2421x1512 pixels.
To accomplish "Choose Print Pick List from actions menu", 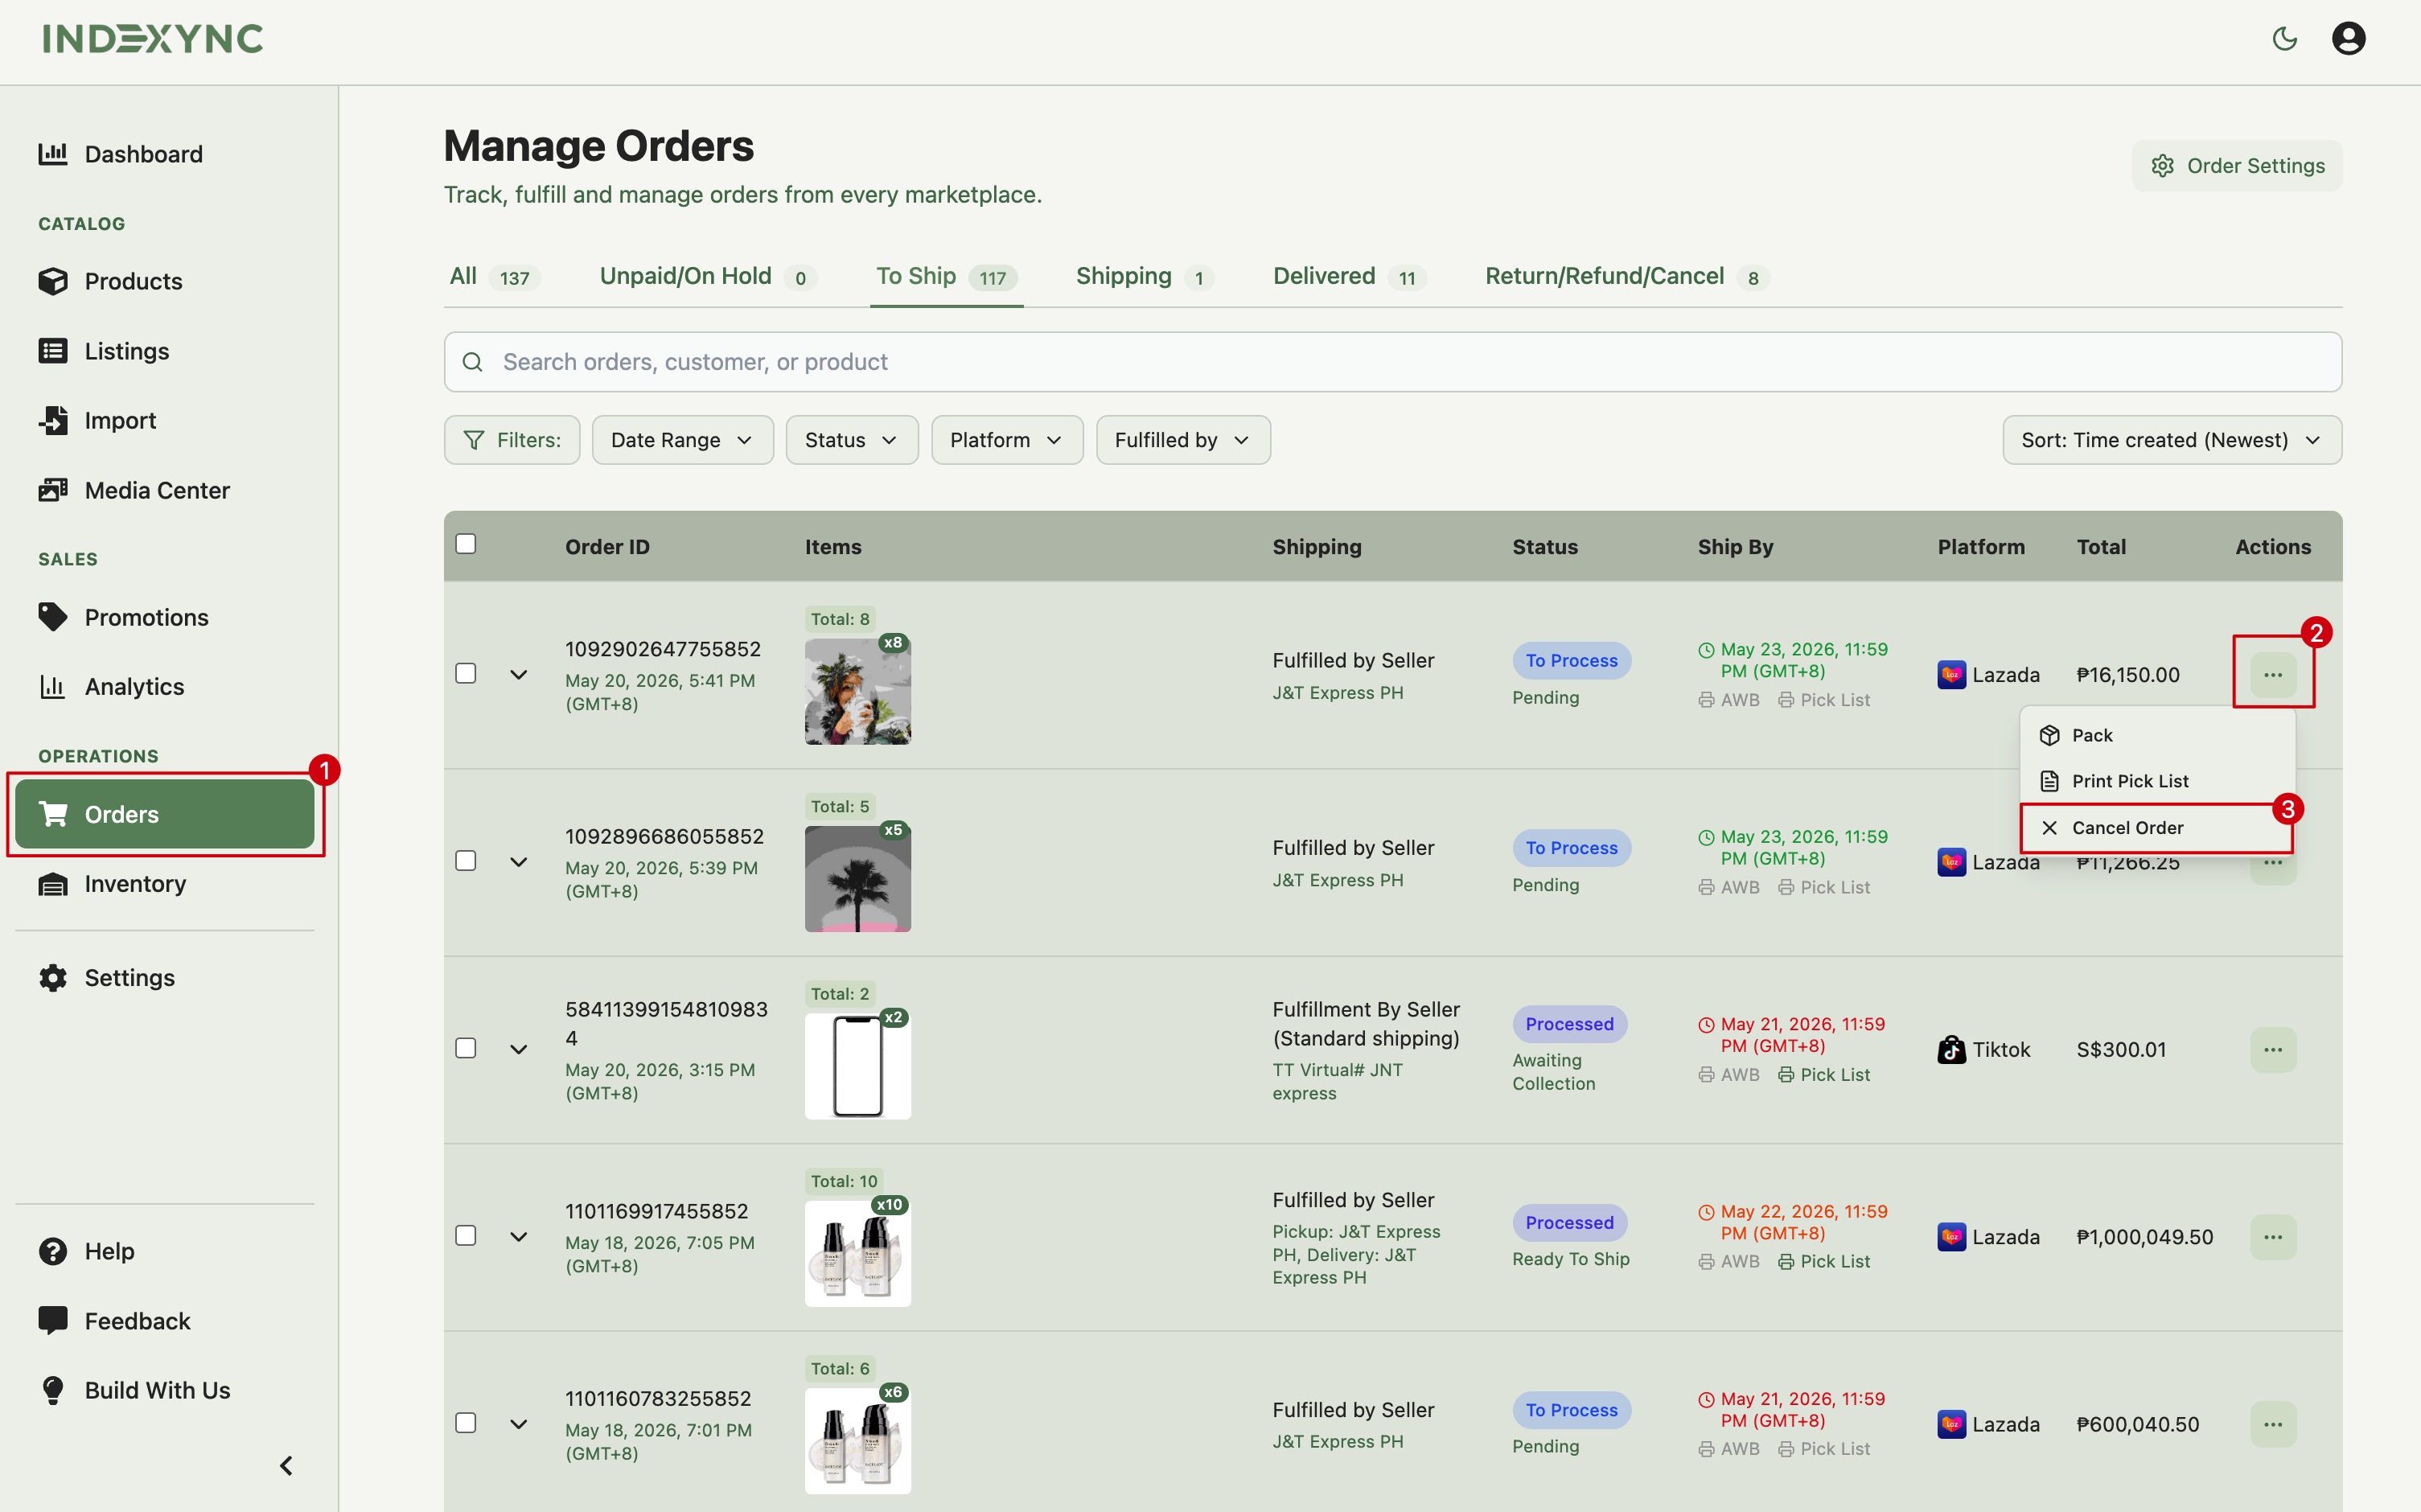I will [2156, 781].
